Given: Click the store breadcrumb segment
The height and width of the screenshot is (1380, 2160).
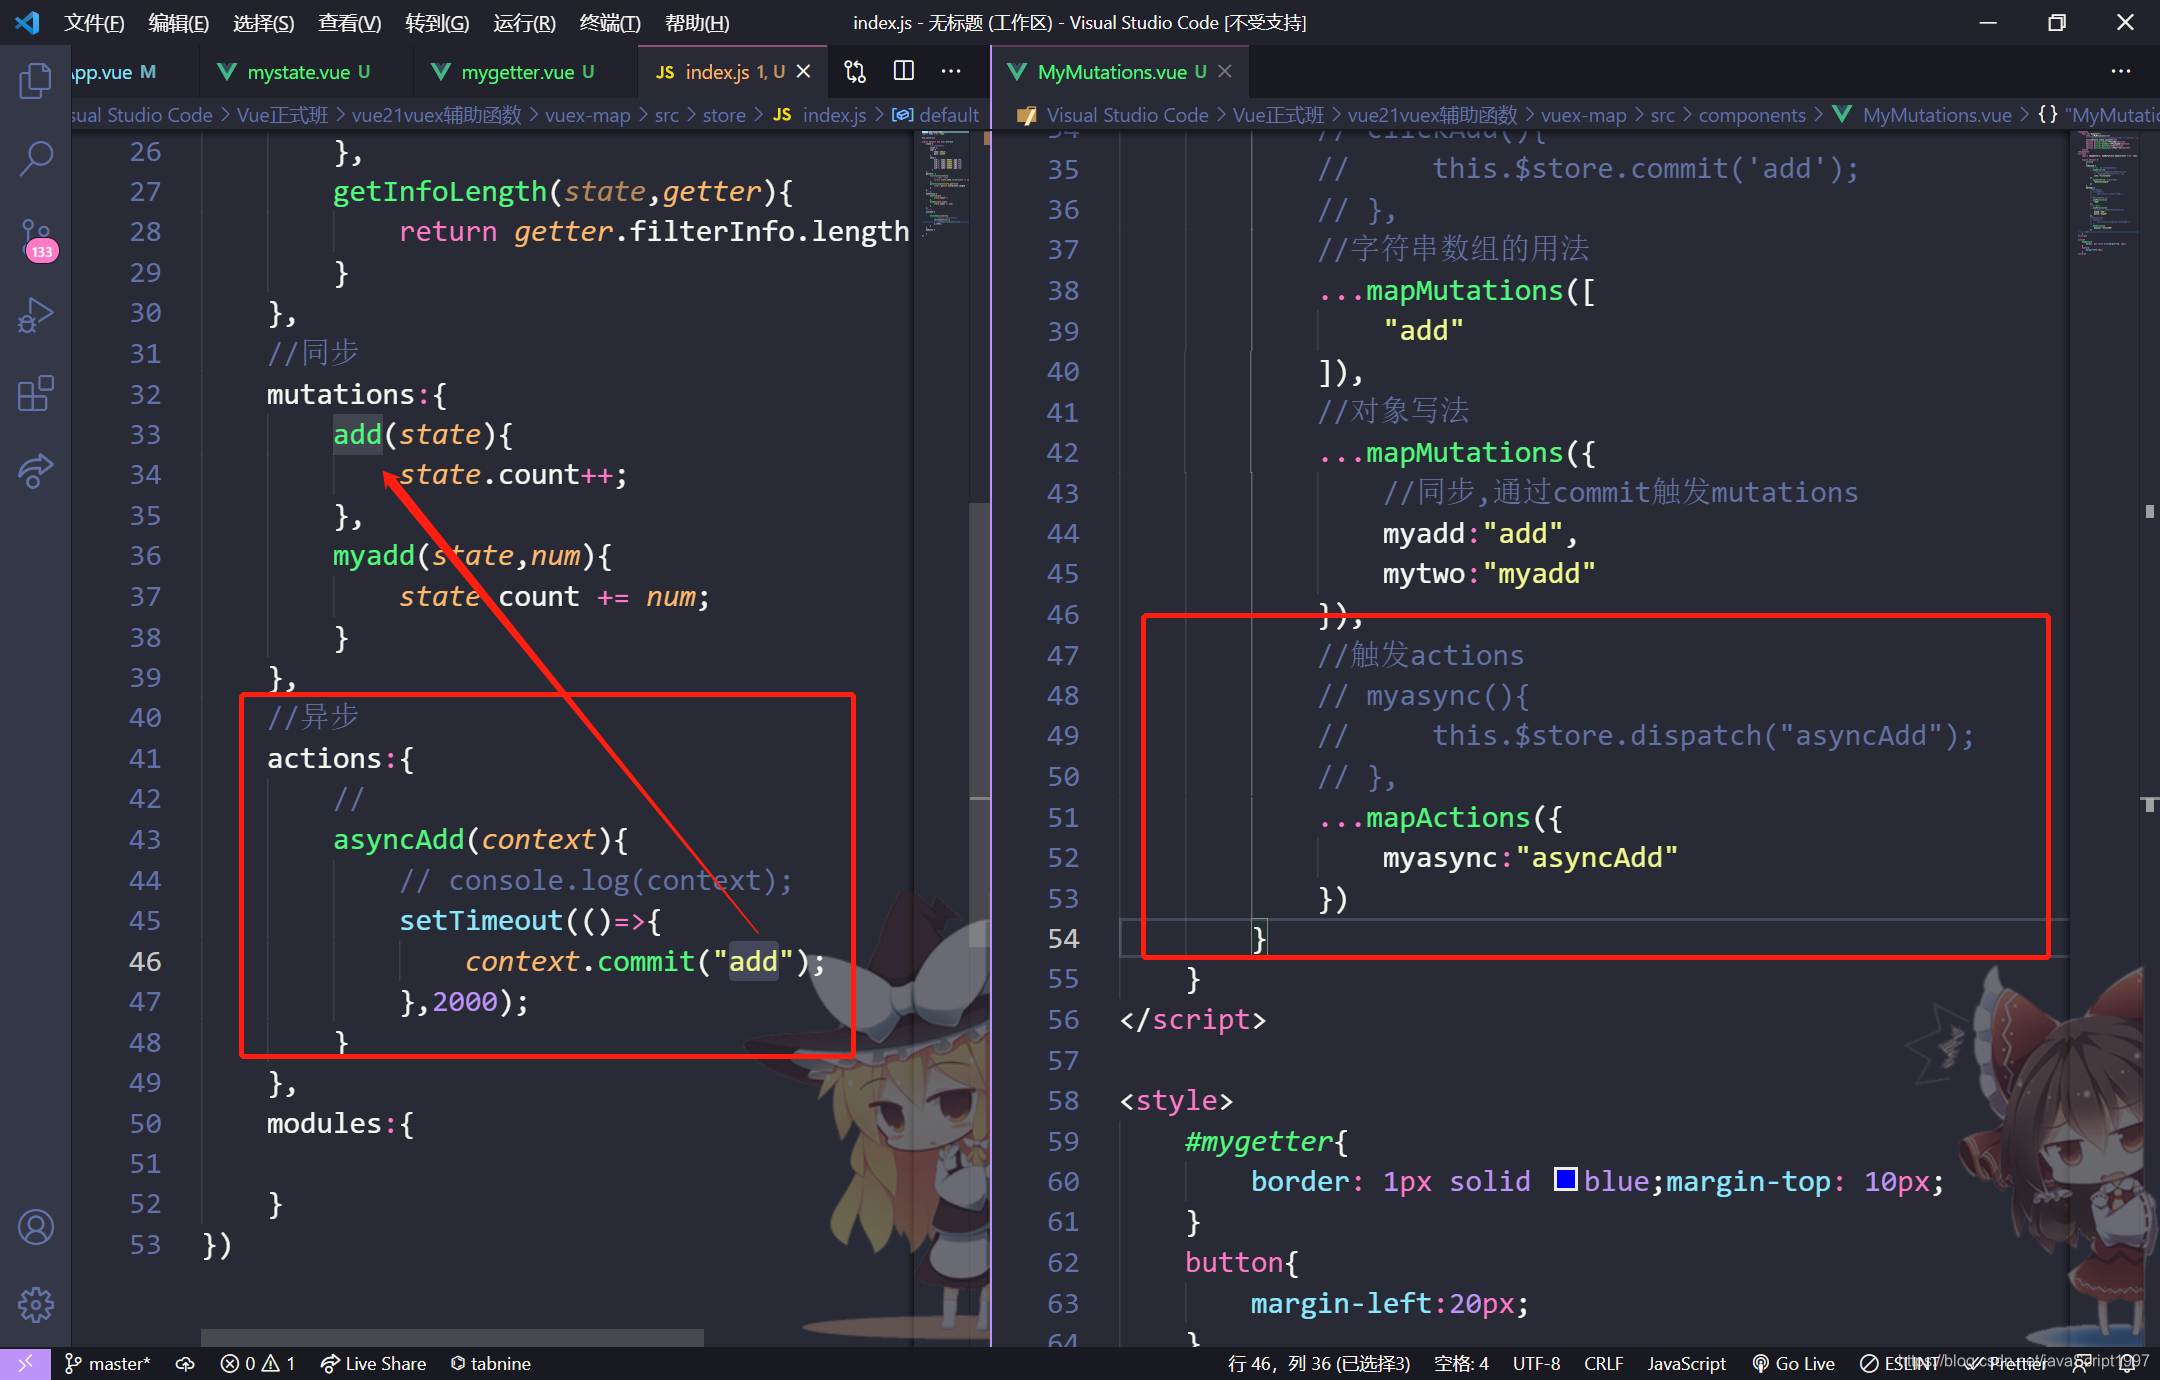Looking at the screenshot, I should coord(723,115).
